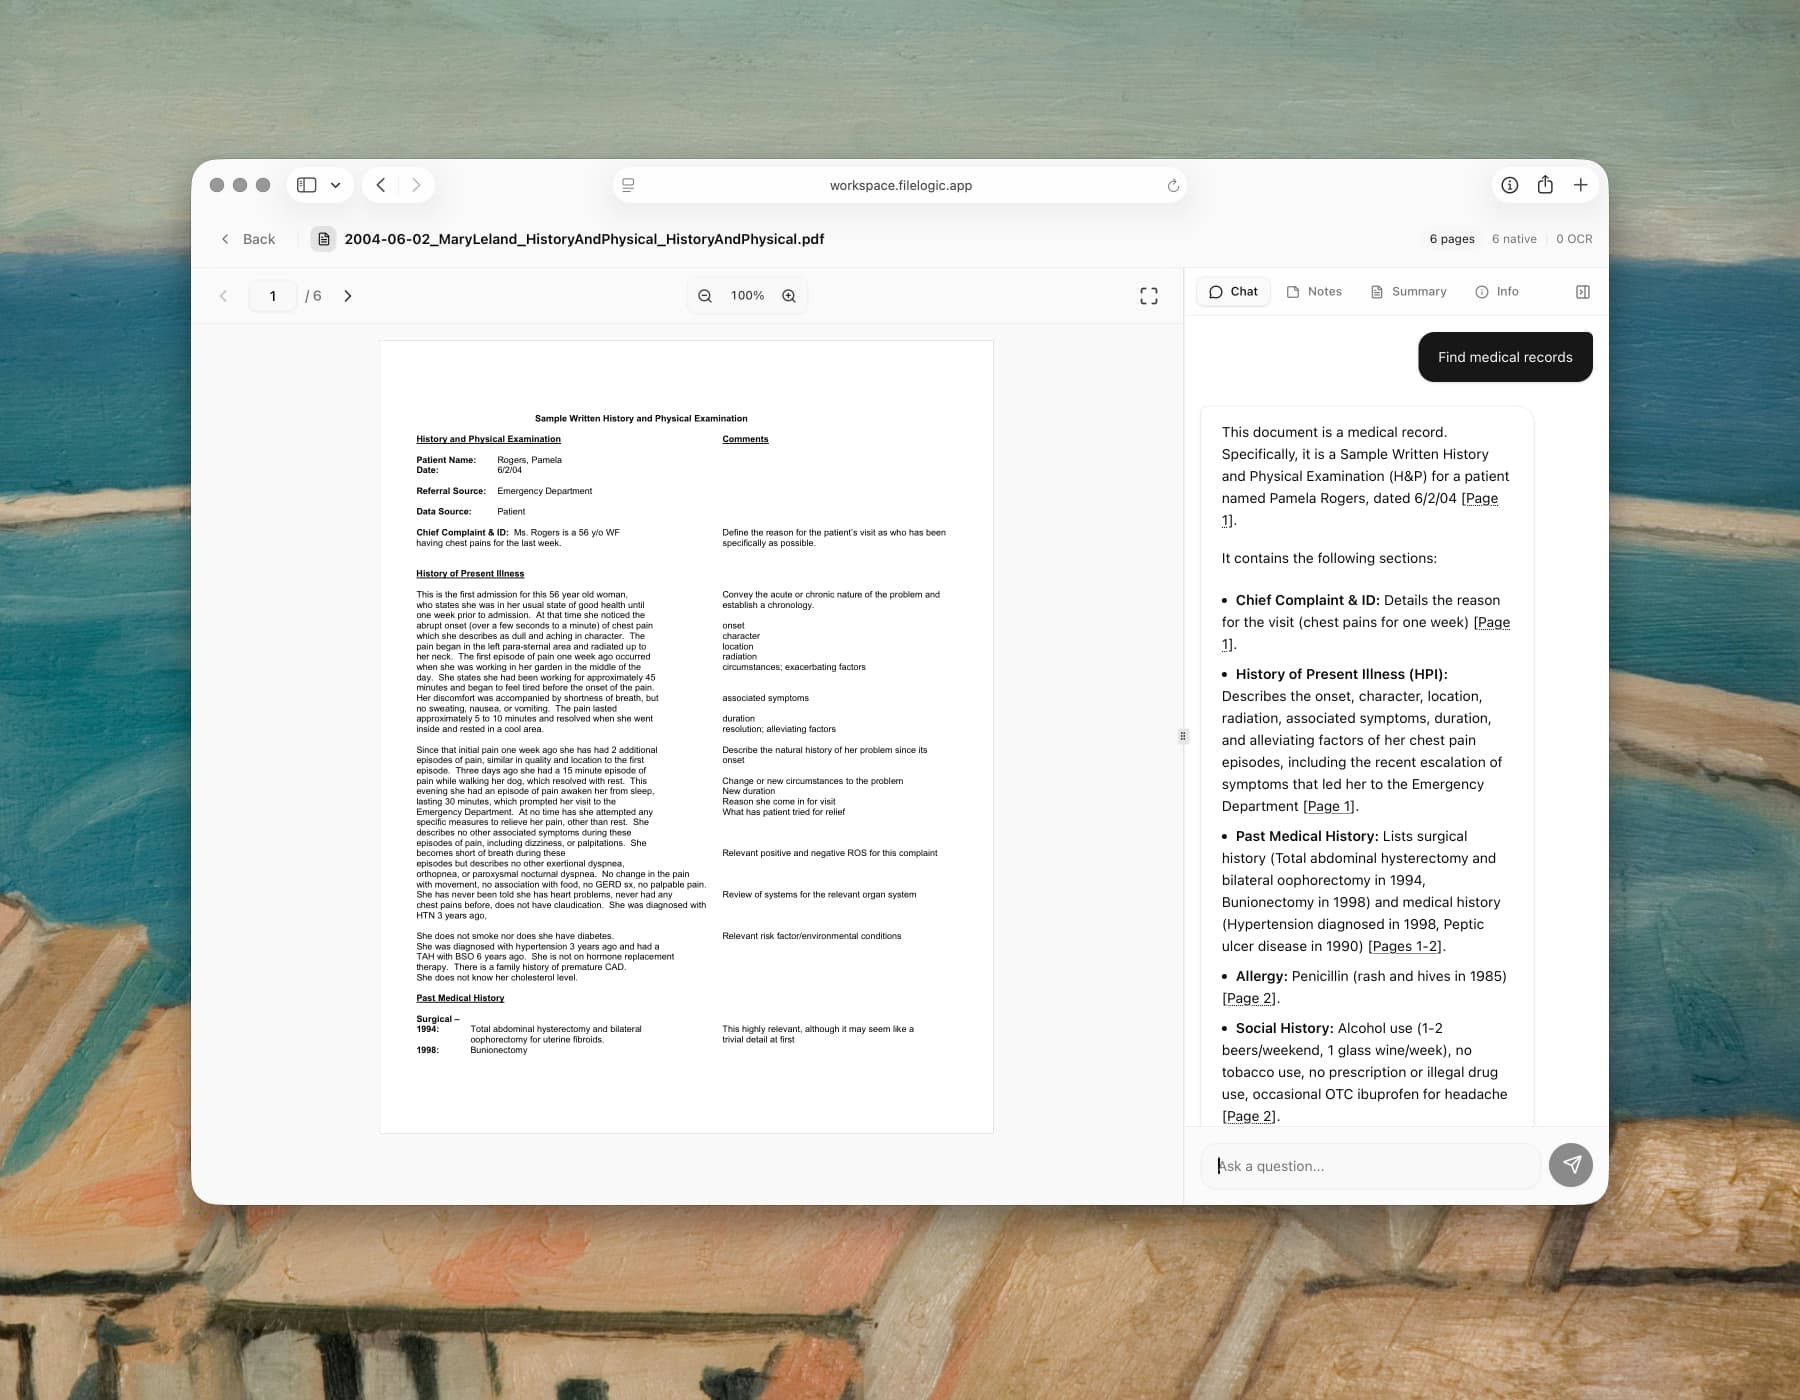Click the Find medical records prompt
The width and height of the screenshot is (1800, 1400).
[1504, 356]
